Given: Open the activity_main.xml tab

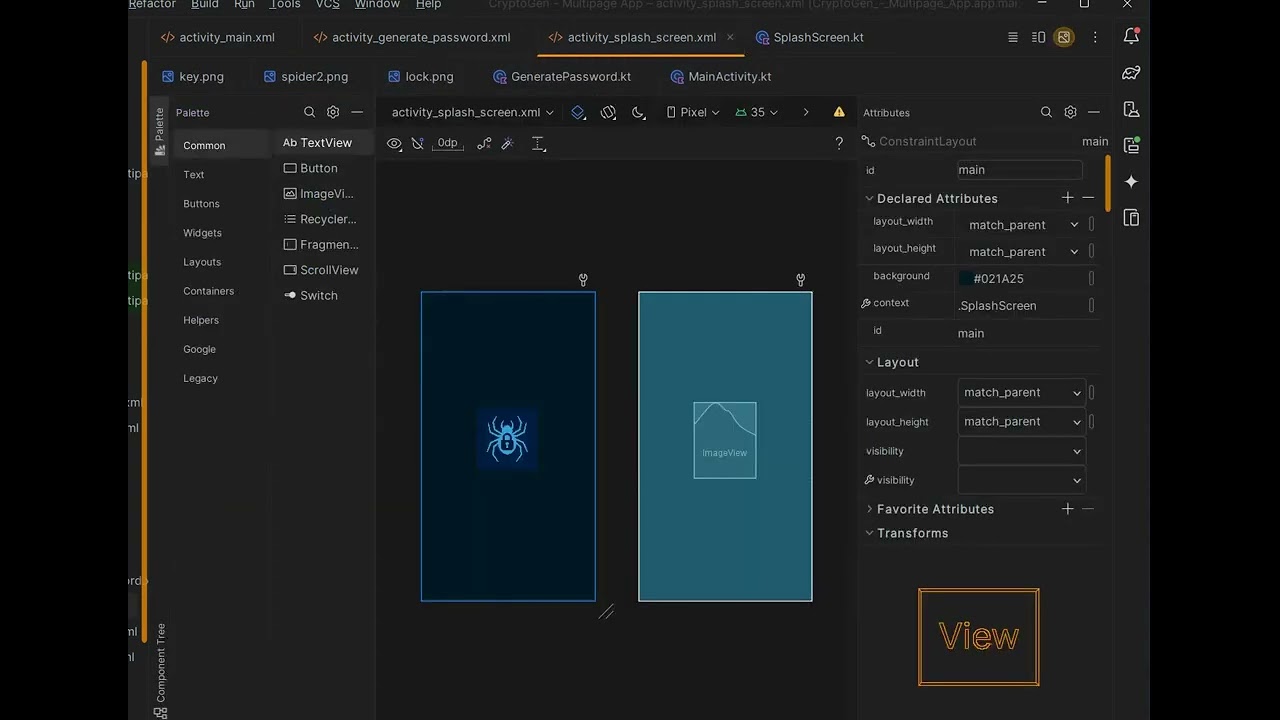Looking at the screenshot, I should [x=218, y=37].
